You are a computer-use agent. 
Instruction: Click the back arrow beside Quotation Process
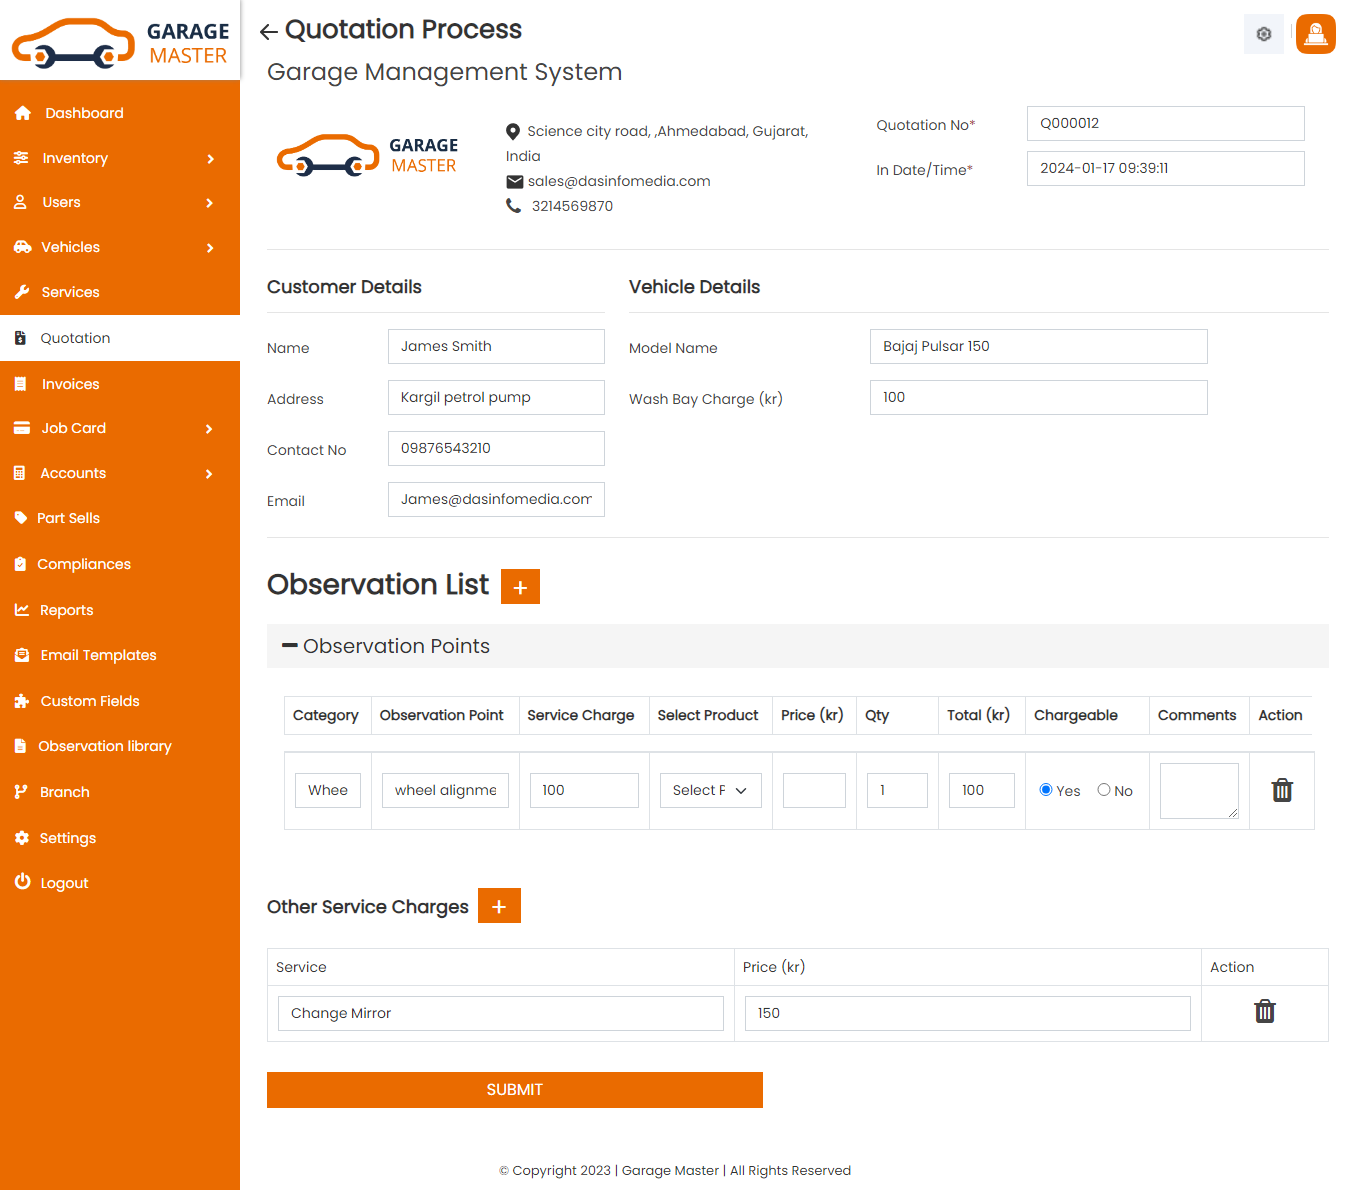click(268, 32)
